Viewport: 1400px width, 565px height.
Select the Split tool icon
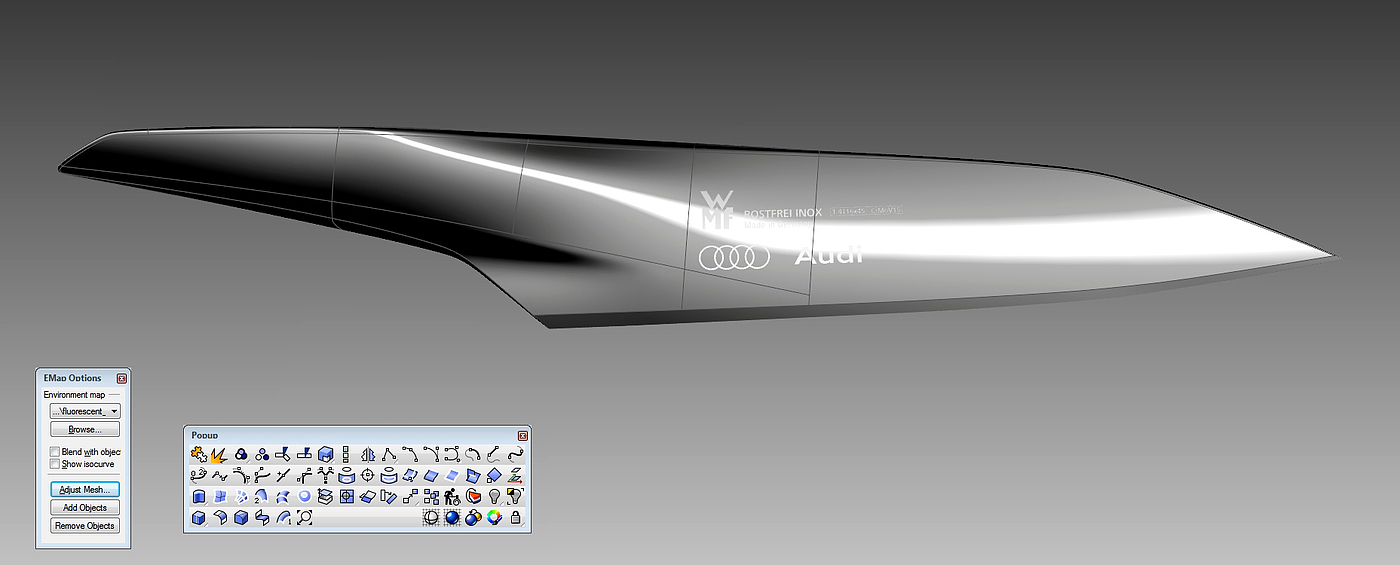tap(304, 454)
